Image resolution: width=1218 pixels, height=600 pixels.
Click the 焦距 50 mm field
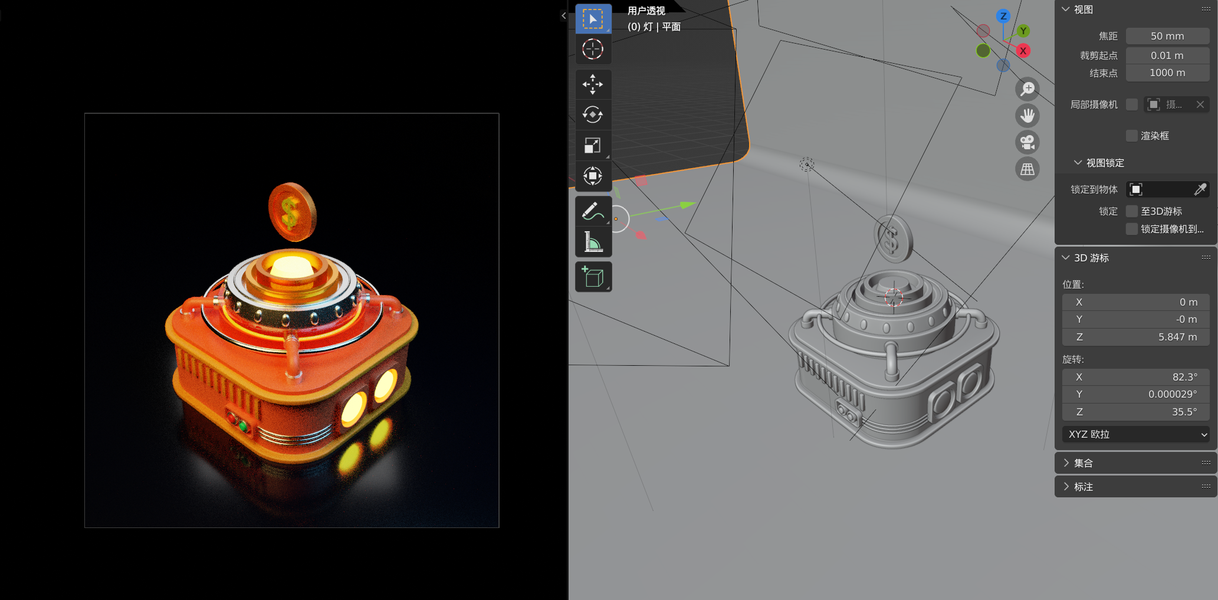[x=1167, y=36]
